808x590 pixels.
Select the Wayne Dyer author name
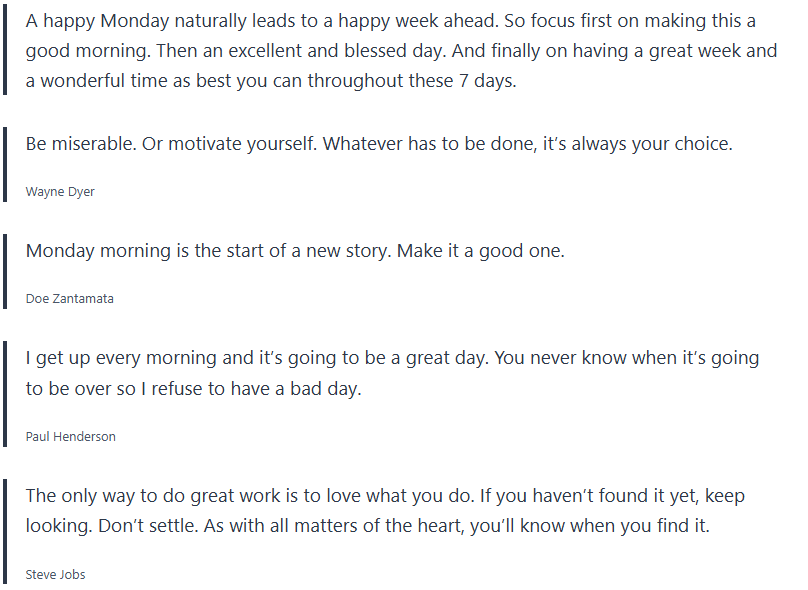pyautogui.click(x=60, y=191)
